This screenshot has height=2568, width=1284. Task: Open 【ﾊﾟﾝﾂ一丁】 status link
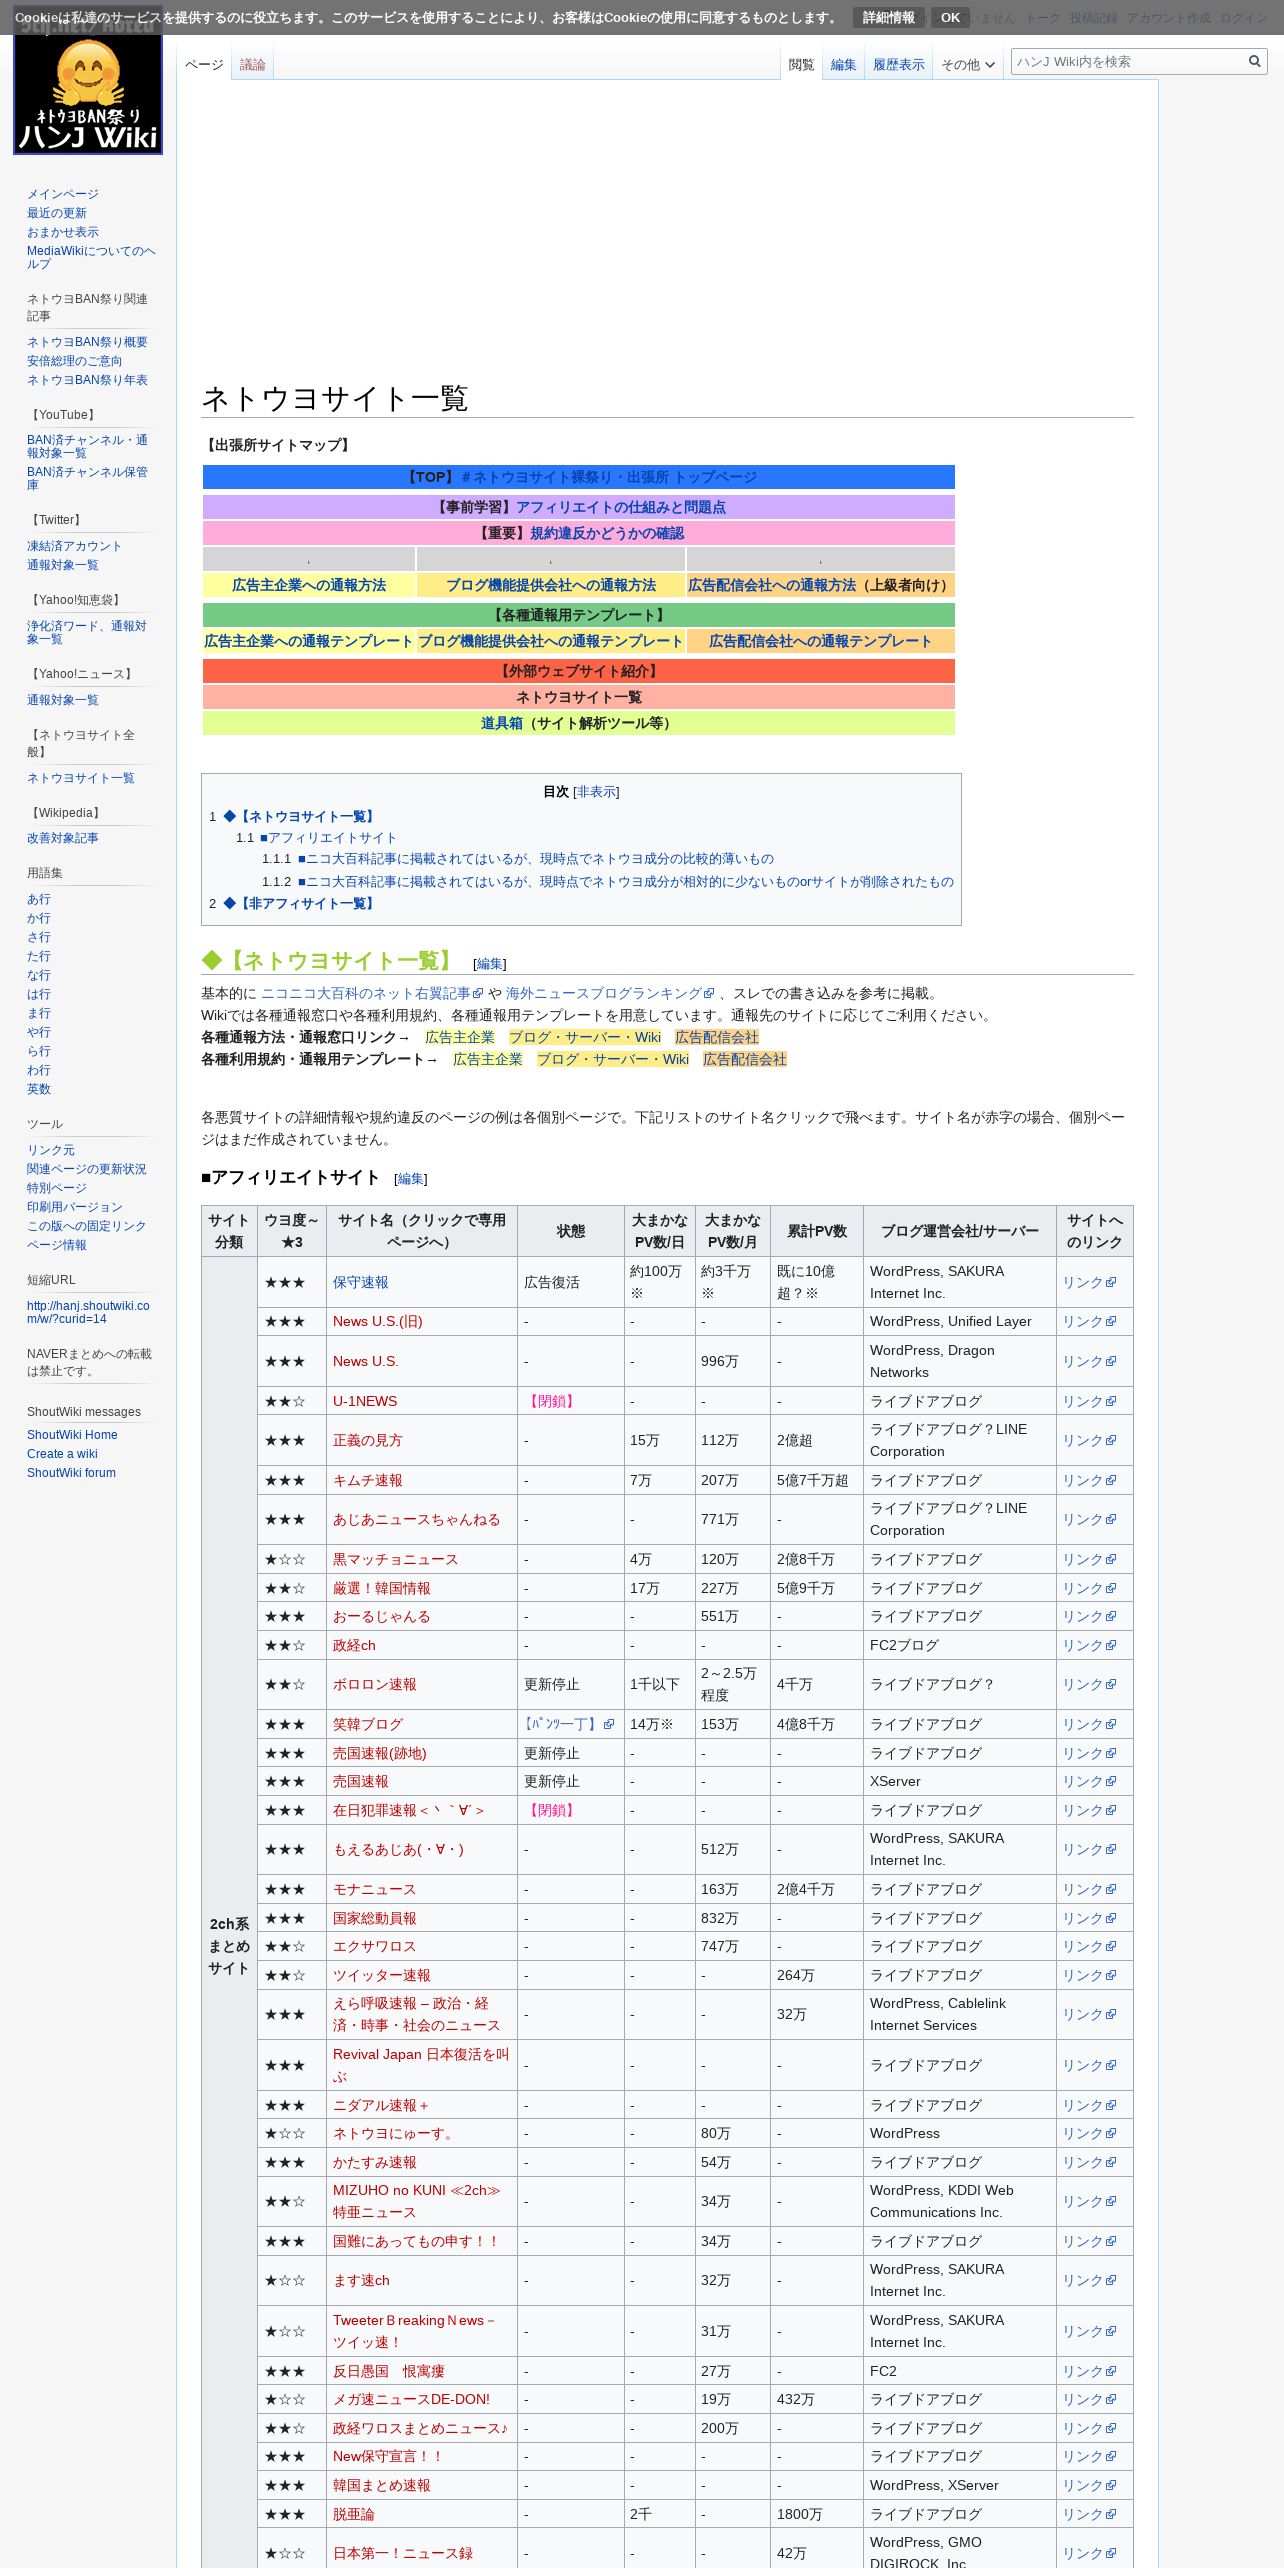[x=562, y=1725]
